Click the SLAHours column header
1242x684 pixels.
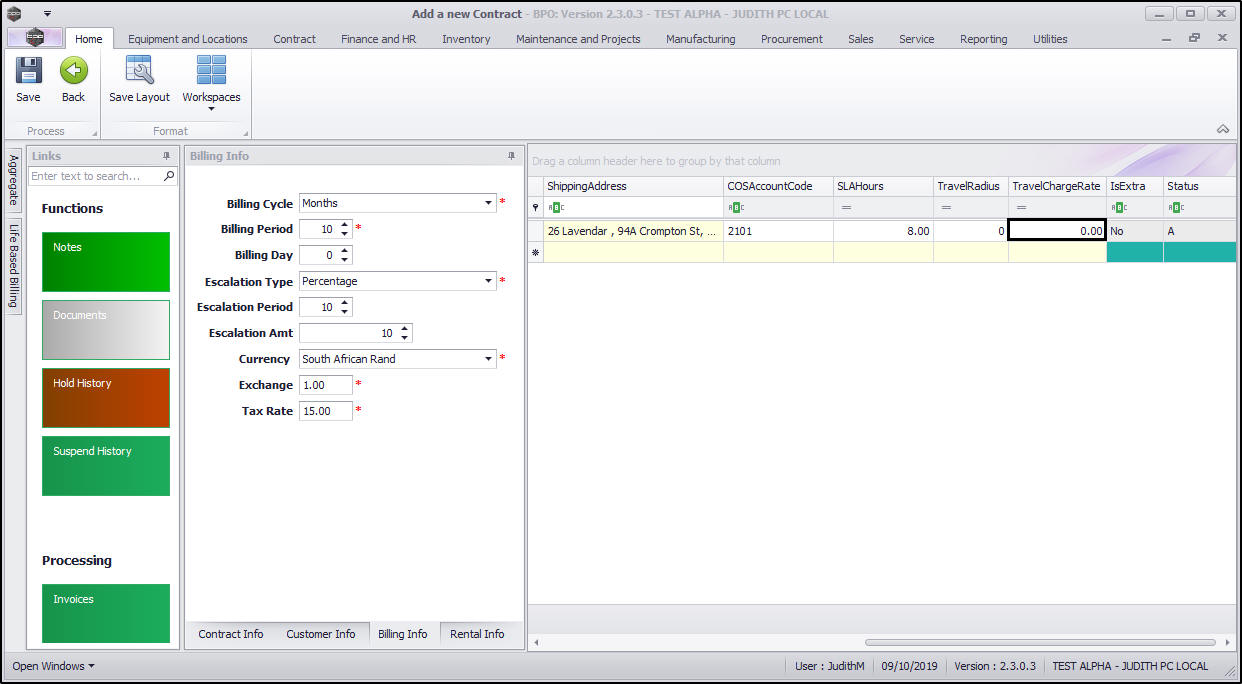[883, 186]
